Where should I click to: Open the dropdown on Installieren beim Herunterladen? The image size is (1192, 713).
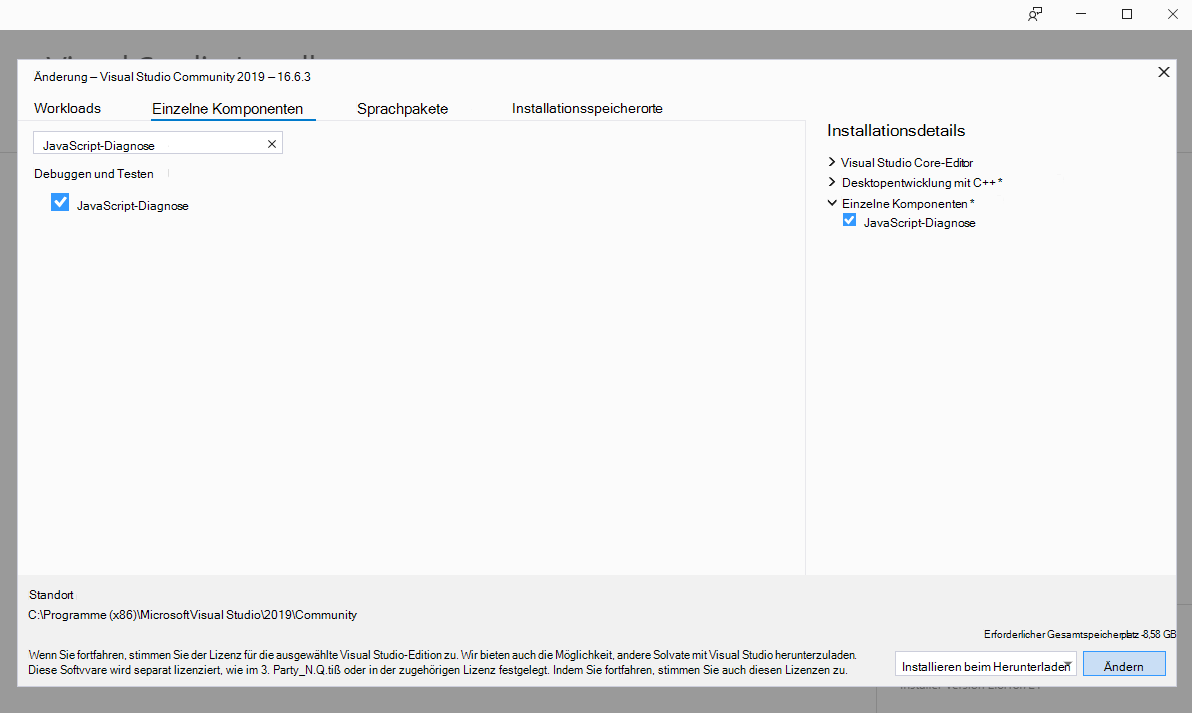[1068, 664]
